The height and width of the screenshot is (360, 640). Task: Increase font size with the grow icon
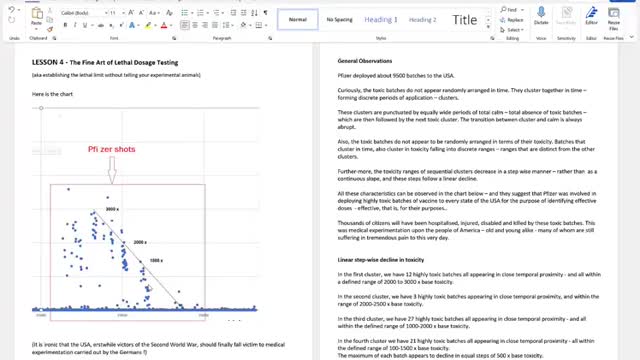click(x=131, y=13)
